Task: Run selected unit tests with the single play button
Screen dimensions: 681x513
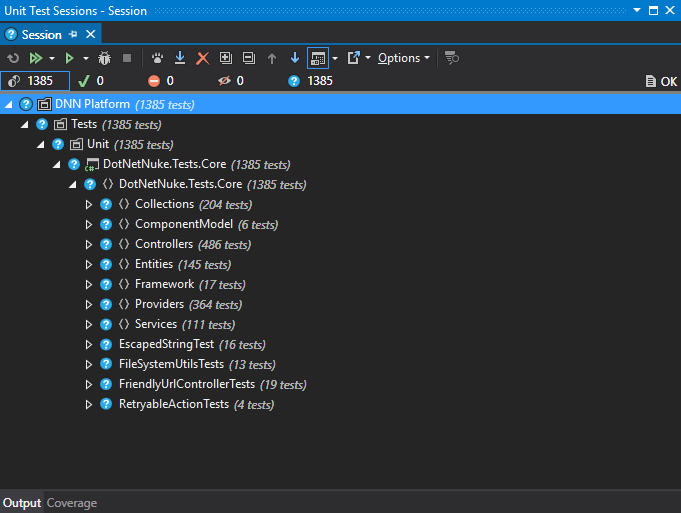Action: [x=69, y=58]
